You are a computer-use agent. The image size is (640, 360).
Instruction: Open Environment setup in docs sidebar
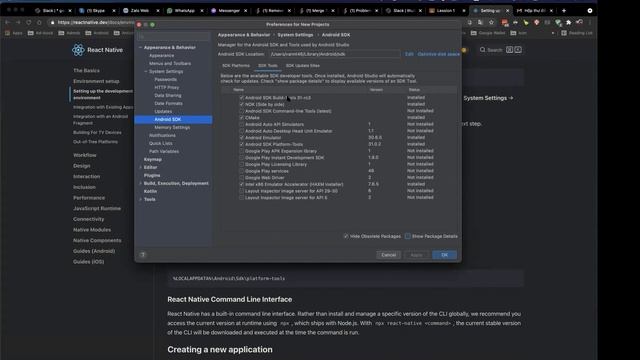(96, 81)
